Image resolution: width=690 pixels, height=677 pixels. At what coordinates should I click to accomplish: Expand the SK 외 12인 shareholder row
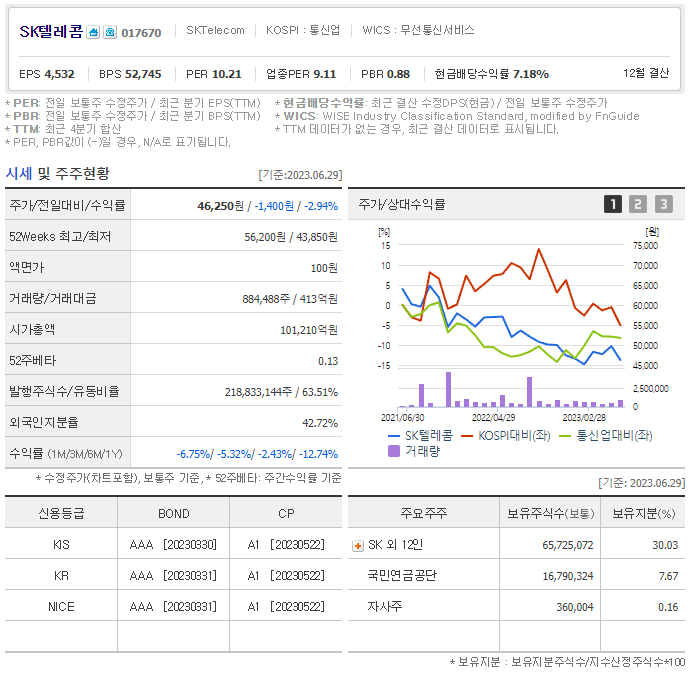pos(358,546)
